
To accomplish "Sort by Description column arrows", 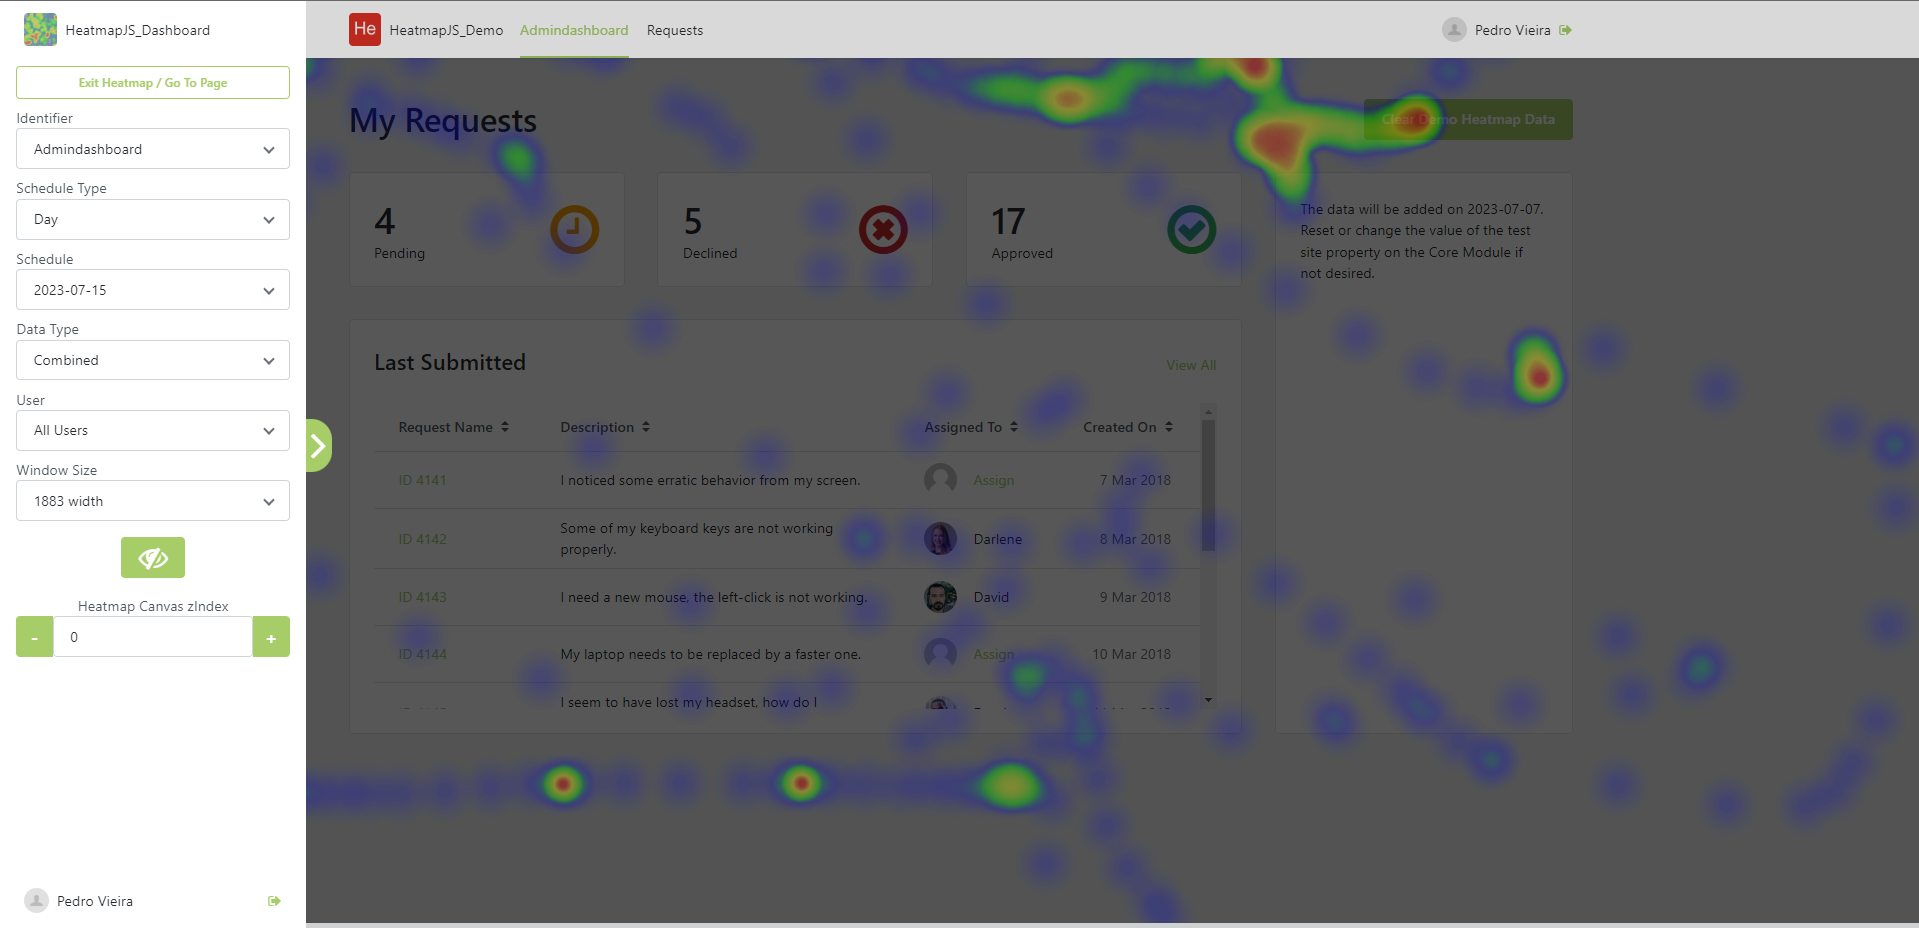I will click(646, 427).
